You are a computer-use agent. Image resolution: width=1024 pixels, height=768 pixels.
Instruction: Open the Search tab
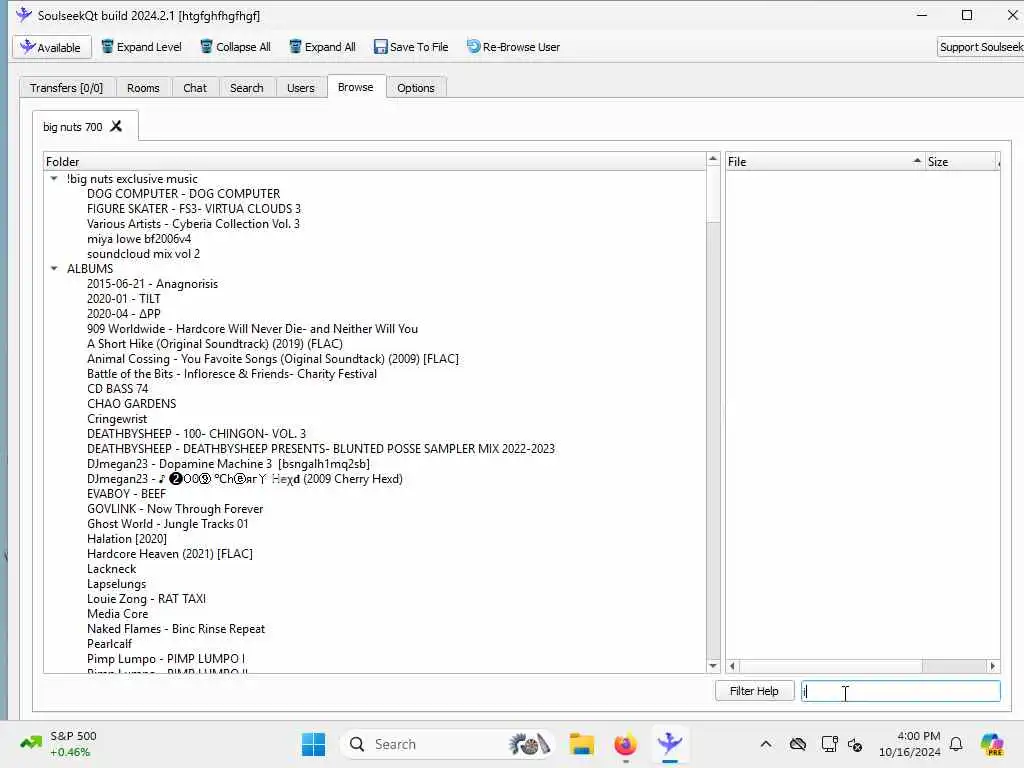click(247, 88)
